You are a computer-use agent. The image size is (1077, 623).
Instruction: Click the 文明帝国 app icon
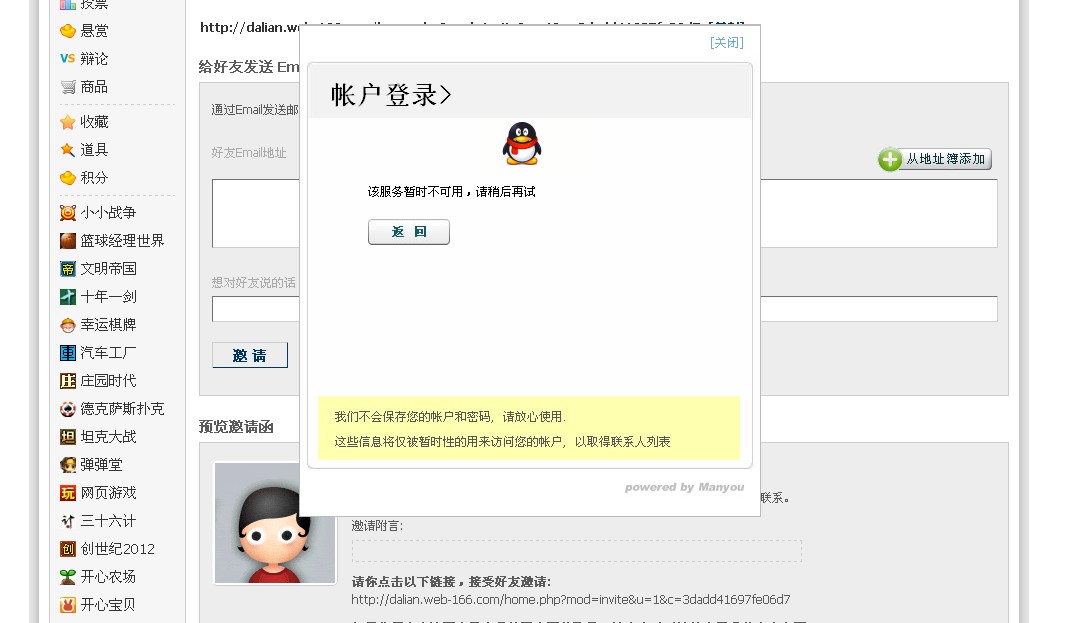click(67, 269)
